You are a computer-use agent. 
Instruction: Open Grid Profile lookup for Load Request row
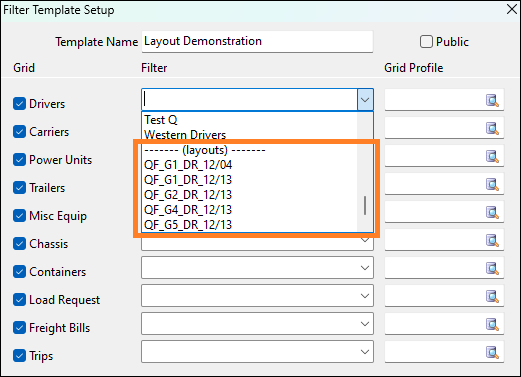tap(492, 296)
